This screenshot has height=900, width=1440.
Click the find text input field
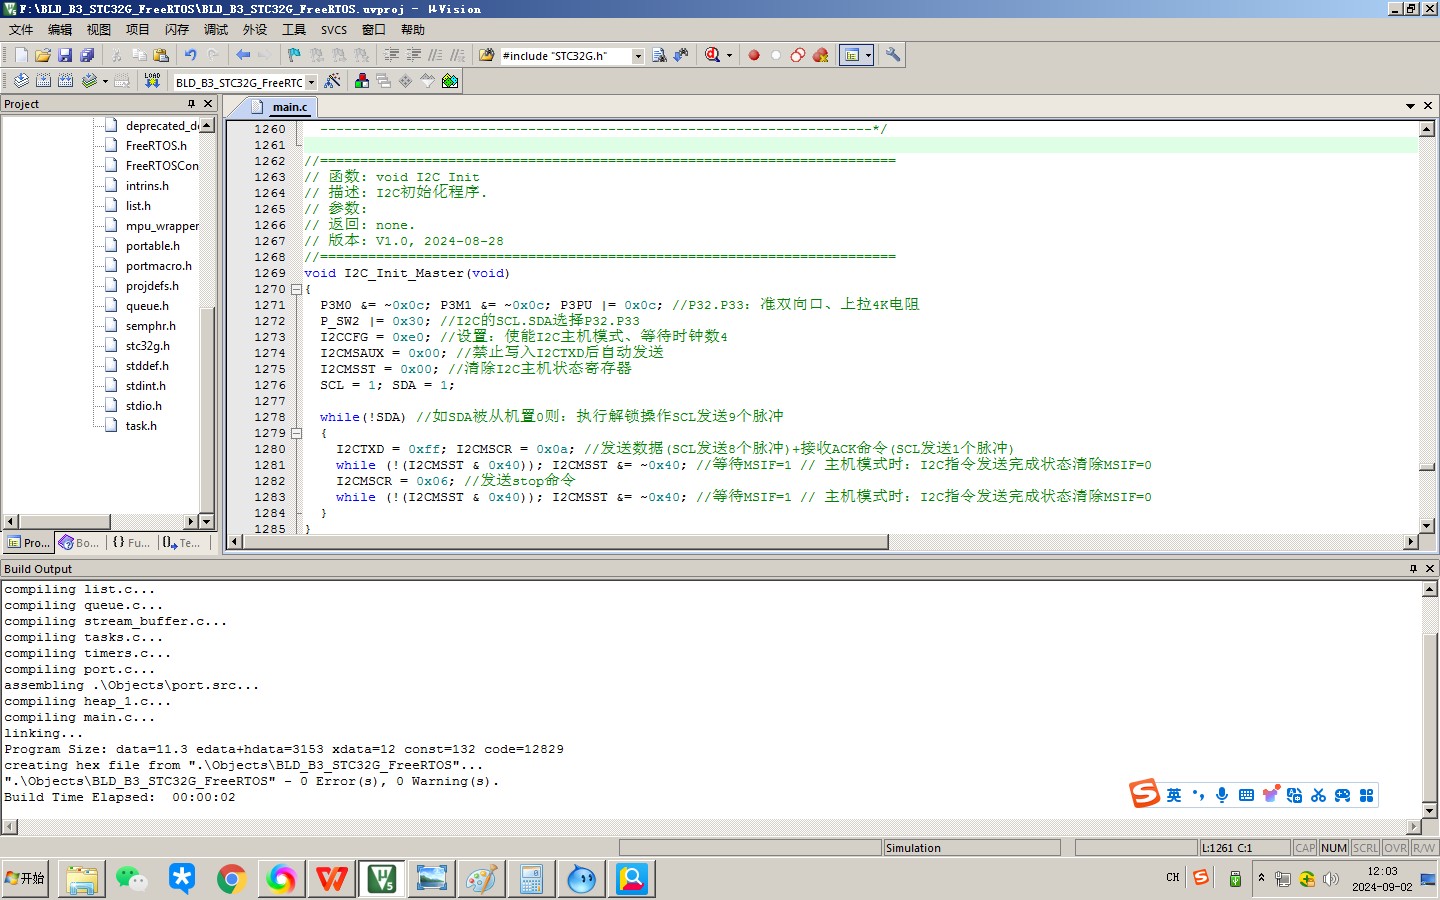(565, 56)
